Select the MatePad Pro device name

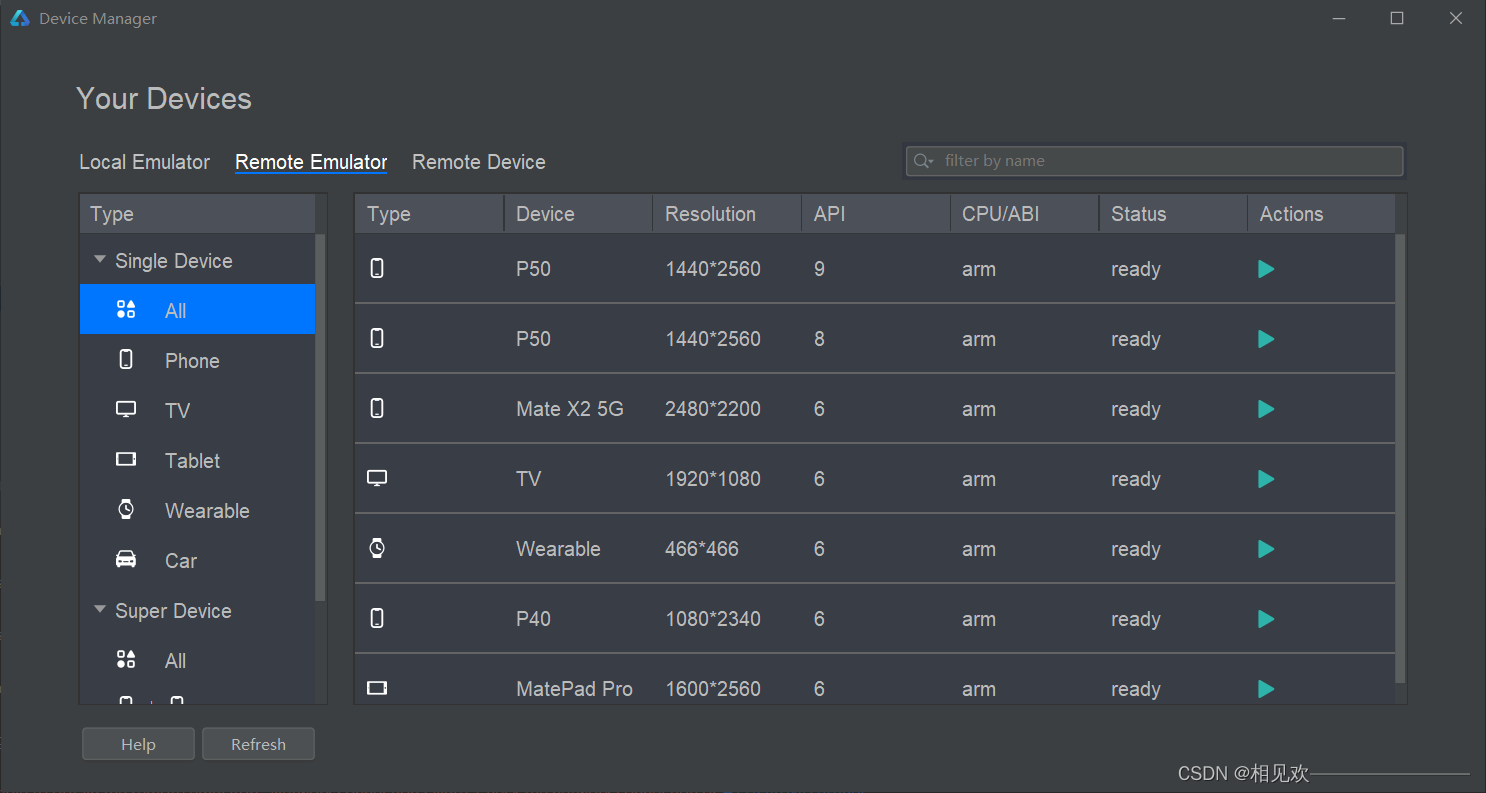574,689
